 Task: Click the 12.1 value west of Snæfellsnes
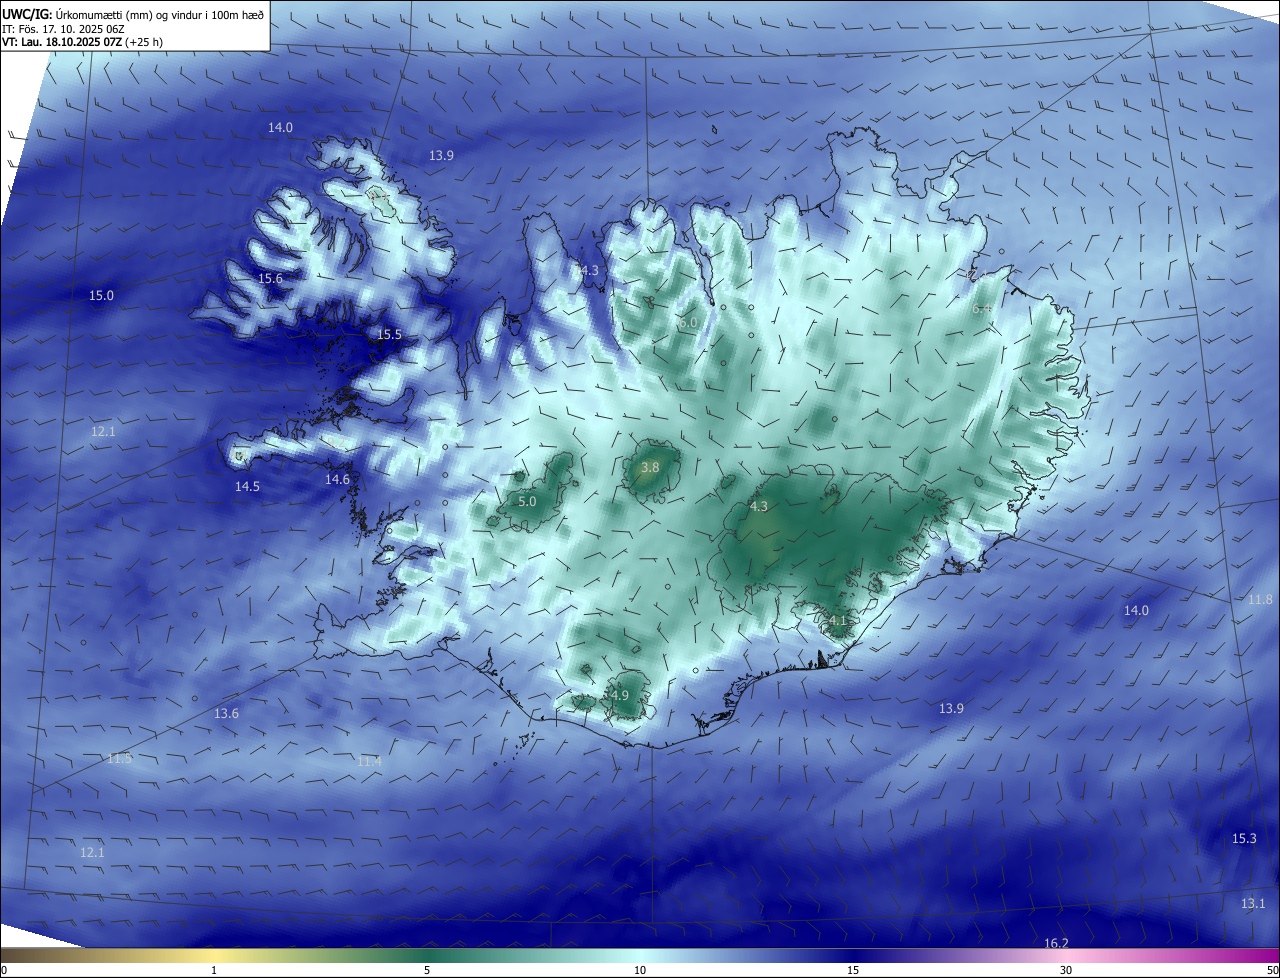tap(103, 431)
